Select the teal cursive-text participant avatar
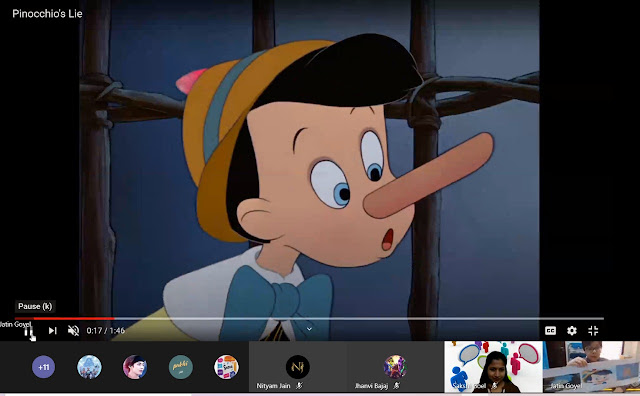640x396 pixels. pyautogui.click(x=180, y=367)
